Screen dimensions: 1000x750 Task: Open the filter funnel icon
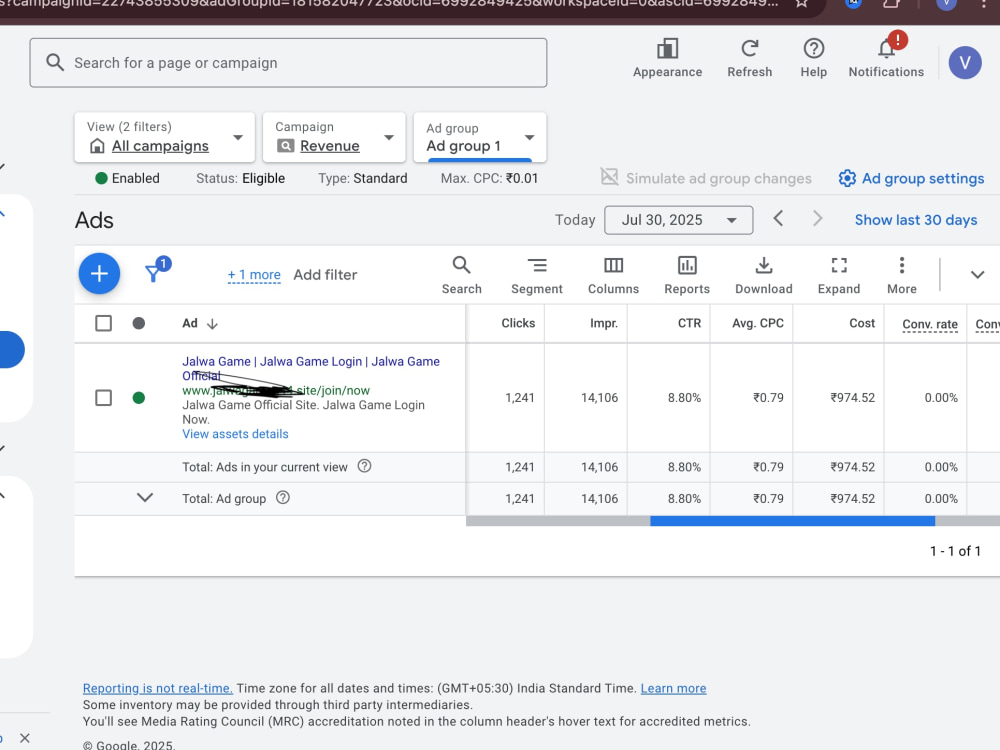click(153, 273)
